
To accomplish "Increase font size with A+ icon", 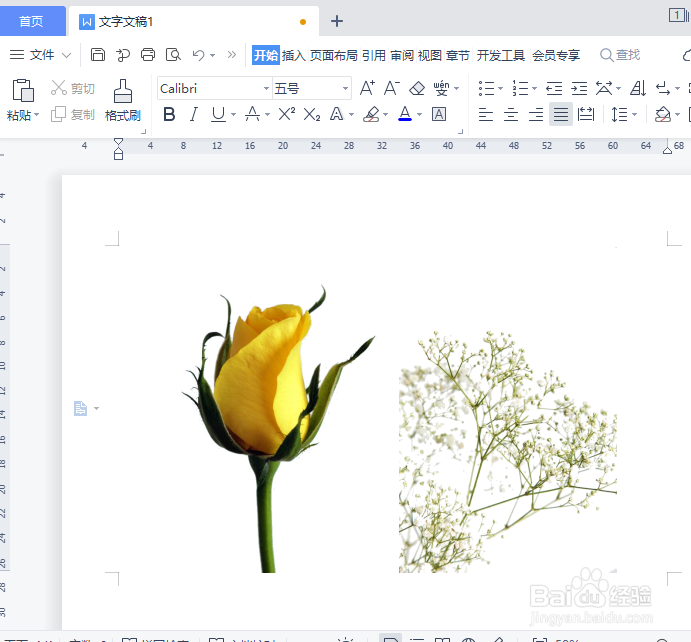I will click(367, 88).
